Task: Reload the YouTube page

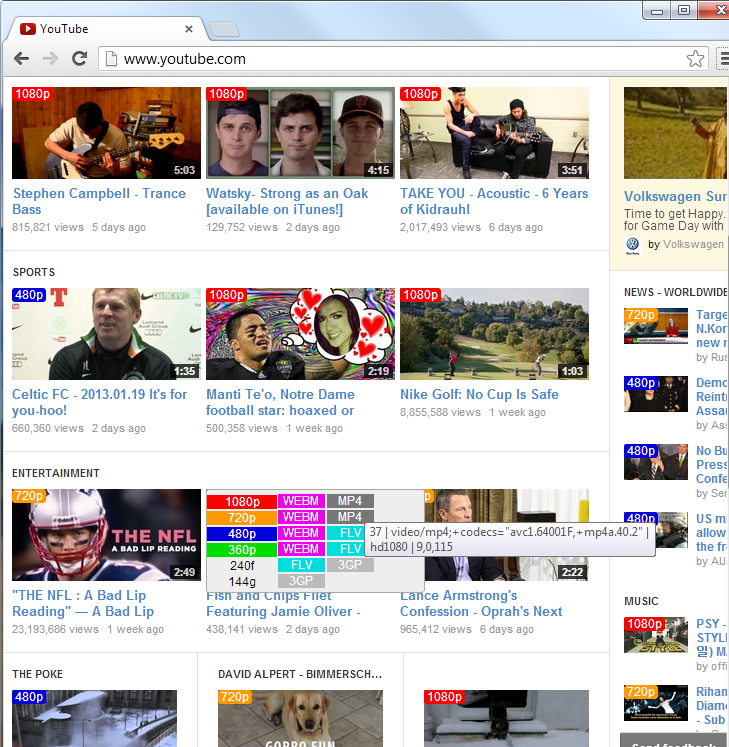Action: 79,59
